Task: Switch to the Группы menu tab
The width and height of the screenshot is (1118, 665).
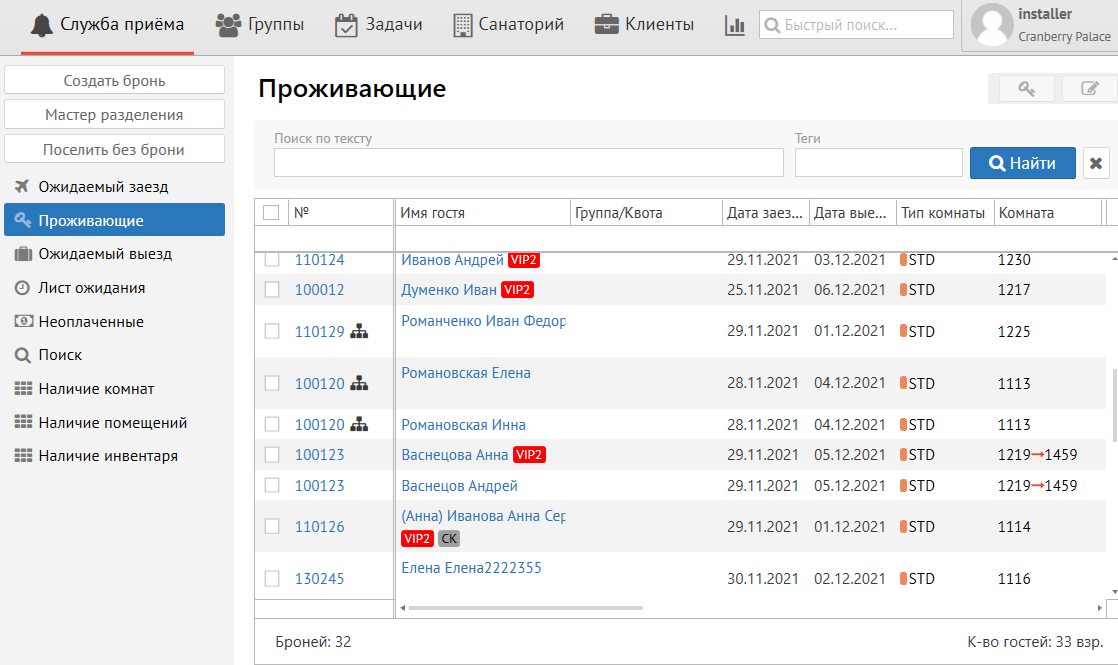Action: pyautogui.click(x=261, y=25)
